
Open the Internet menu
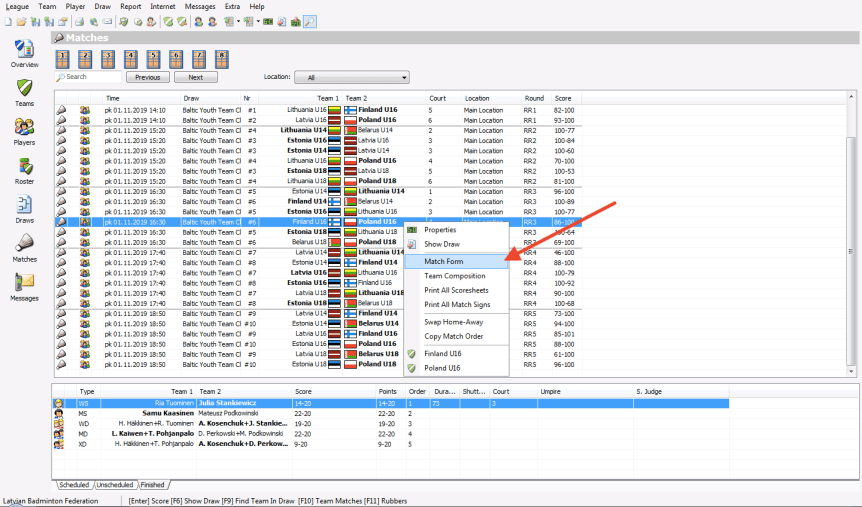[163, 7]
